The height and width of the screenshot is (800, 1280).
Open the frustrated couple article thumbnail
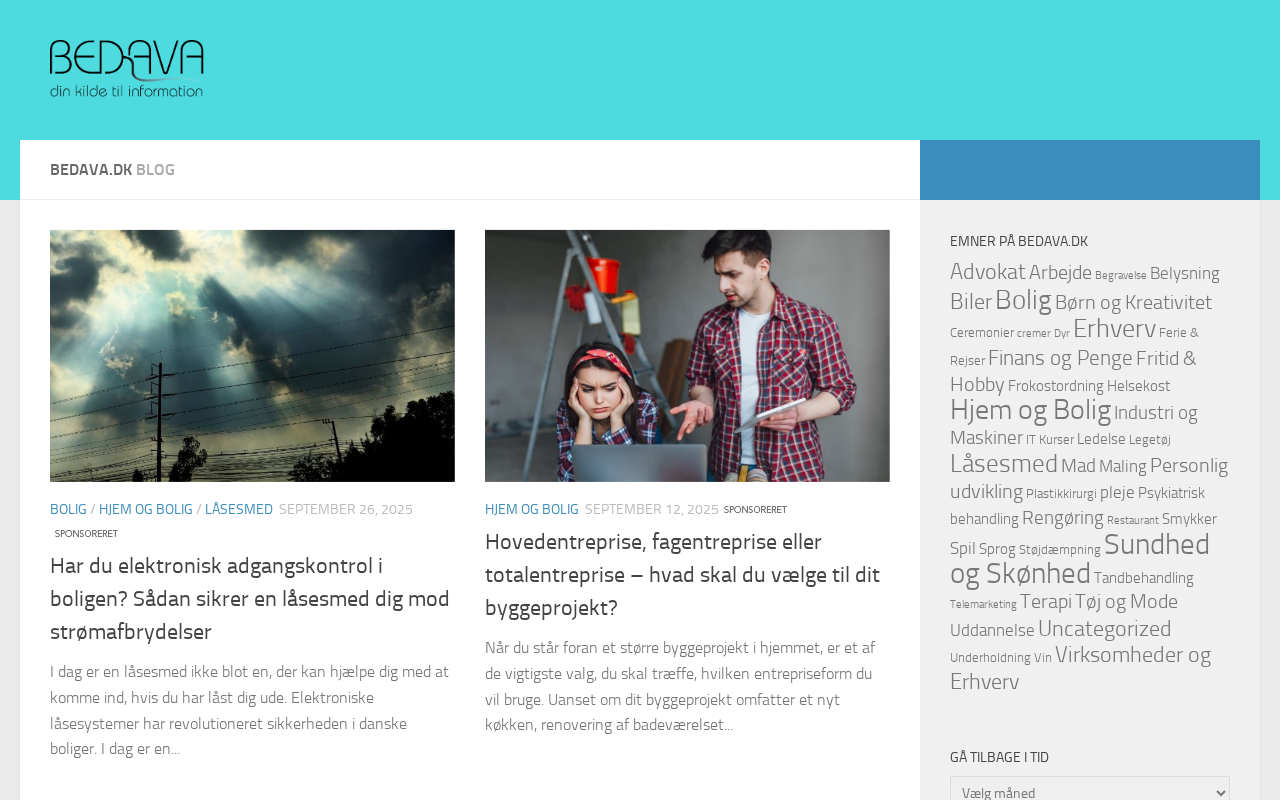687,356
